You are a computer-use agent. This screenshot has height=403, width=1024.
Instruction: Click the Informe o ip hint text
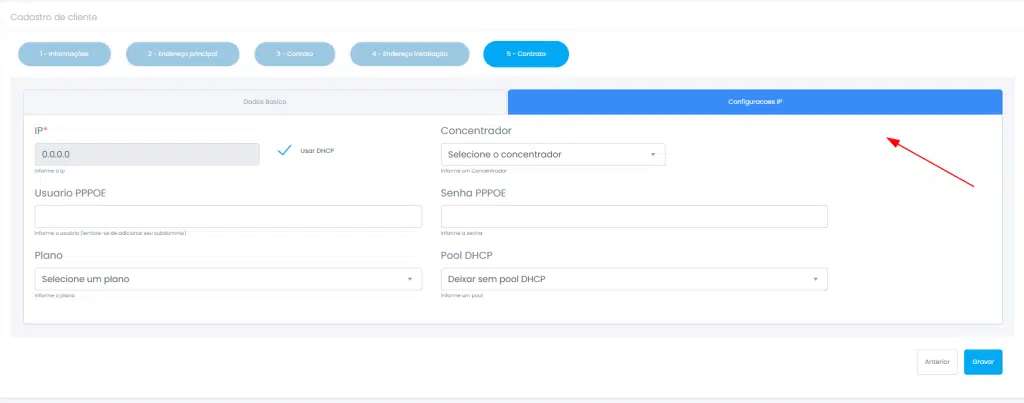pyautogui.click(x=50, y=171)
